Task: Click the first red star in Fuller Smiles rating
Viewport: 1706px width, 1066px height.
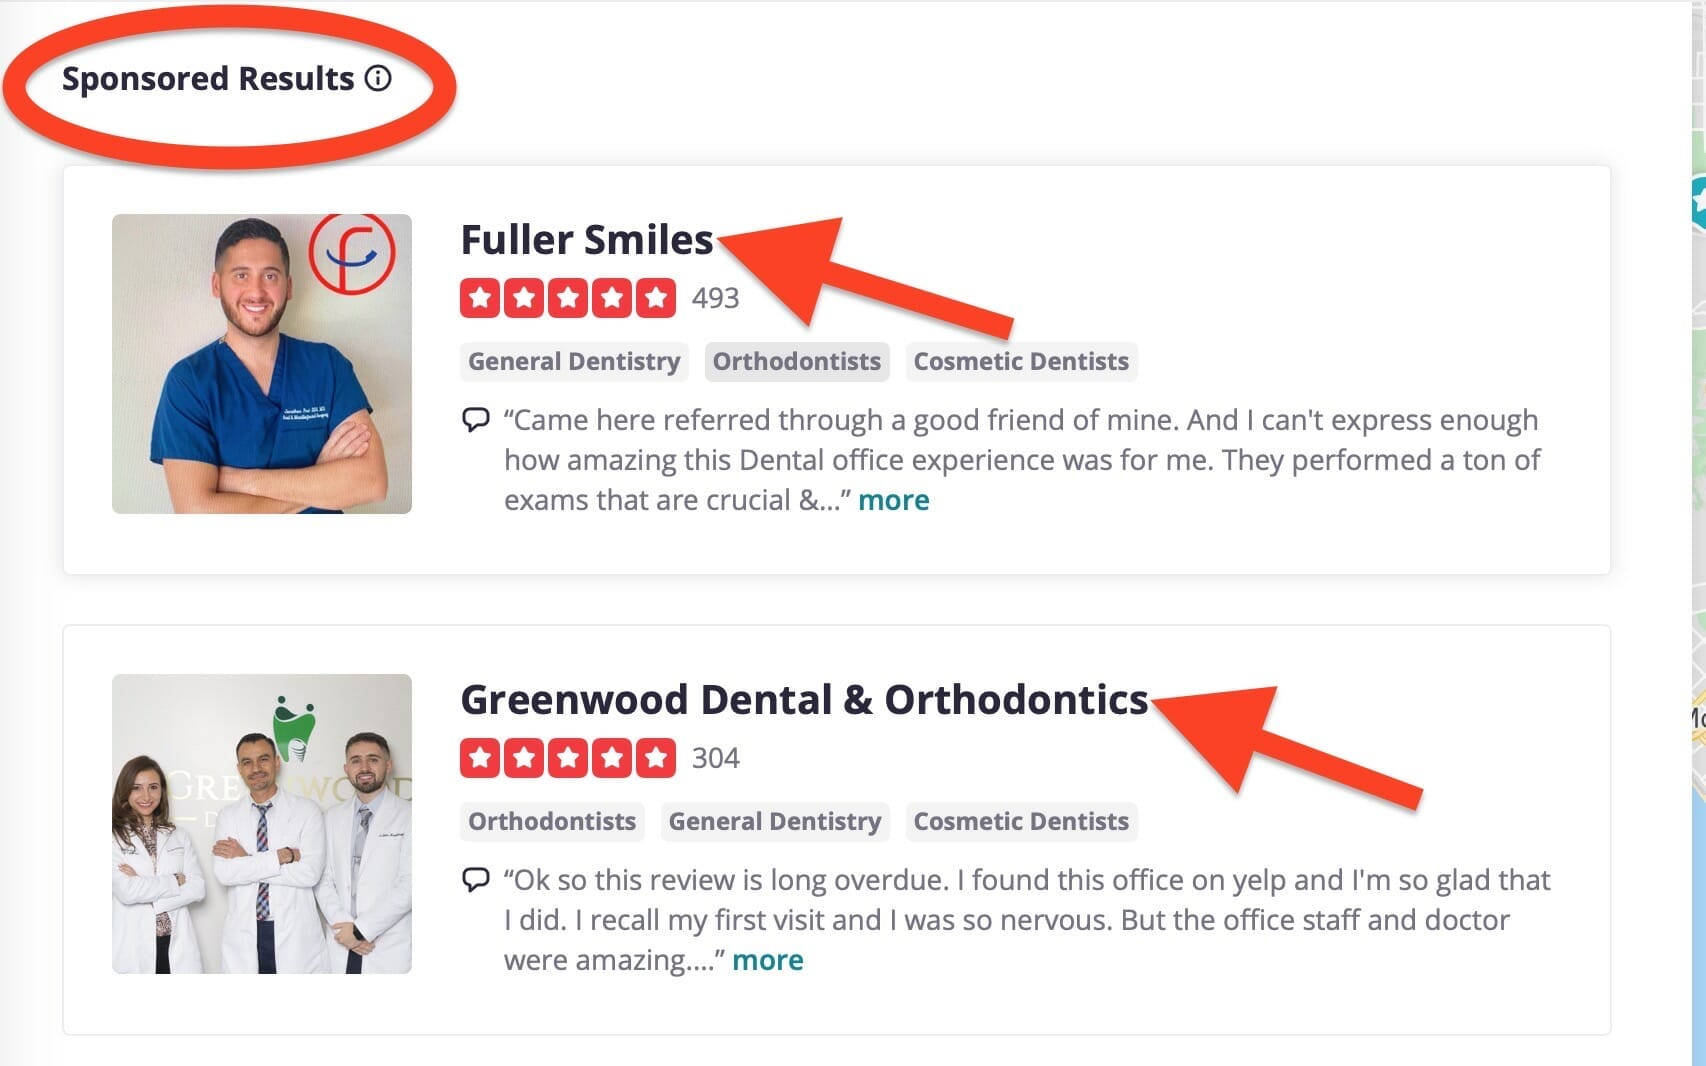Action: [479, 297]
